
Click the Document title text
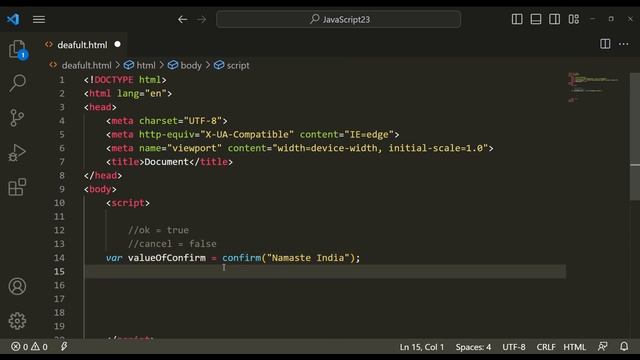[x=167, y=162]
